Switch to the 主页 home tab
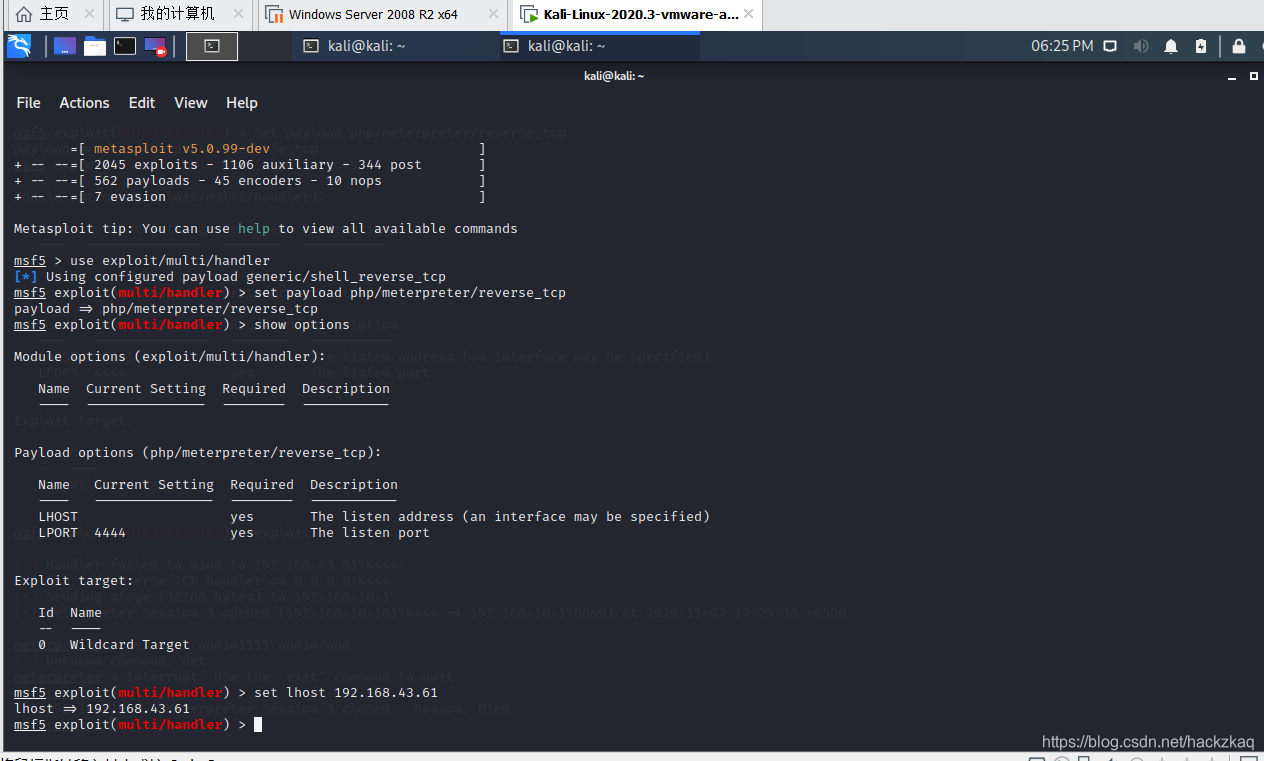This screenshot has height=761, width=1264. point(54,15)
